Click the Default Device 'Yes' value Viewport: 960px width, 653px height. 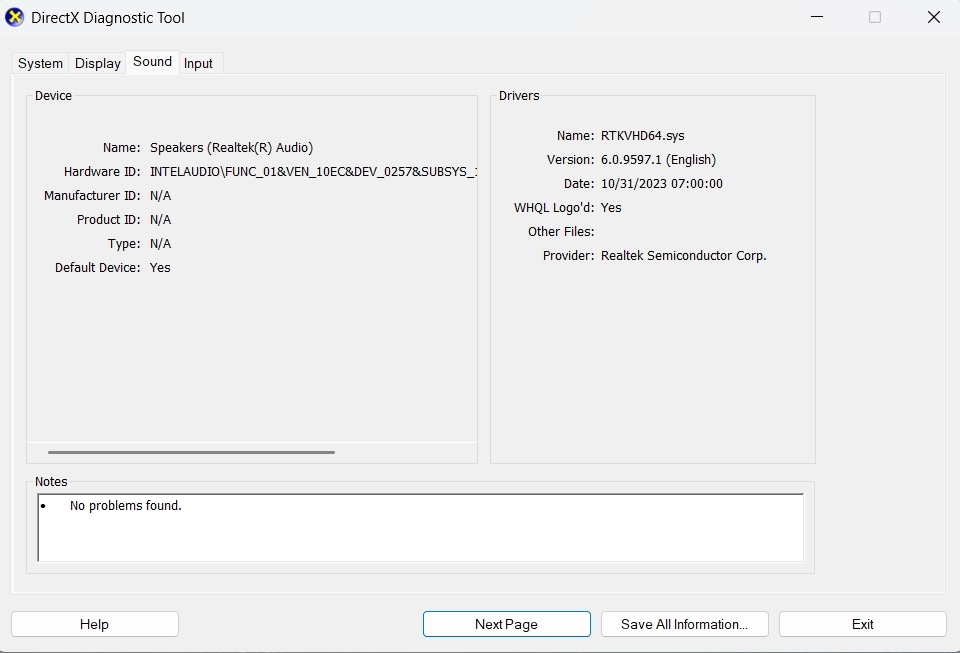(160, 267)
